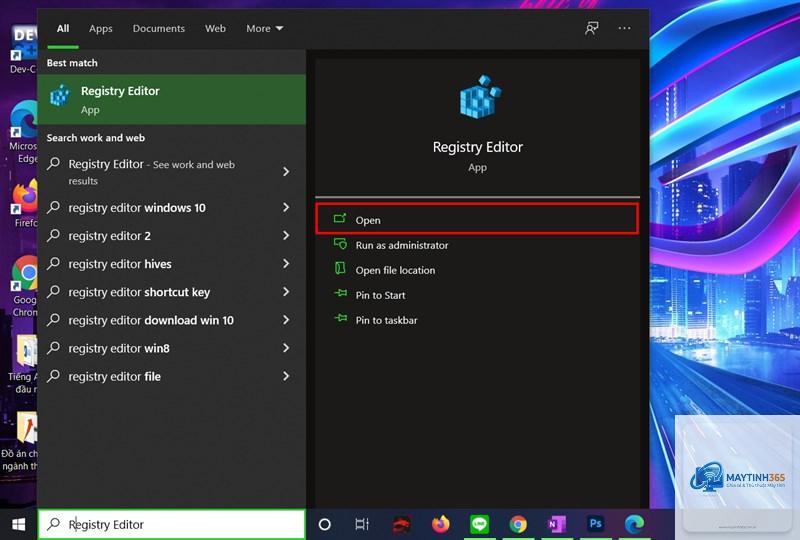Open Firefox from the taskbar
The width and height of the screenshot is (800, 540).
click(440, 524)
